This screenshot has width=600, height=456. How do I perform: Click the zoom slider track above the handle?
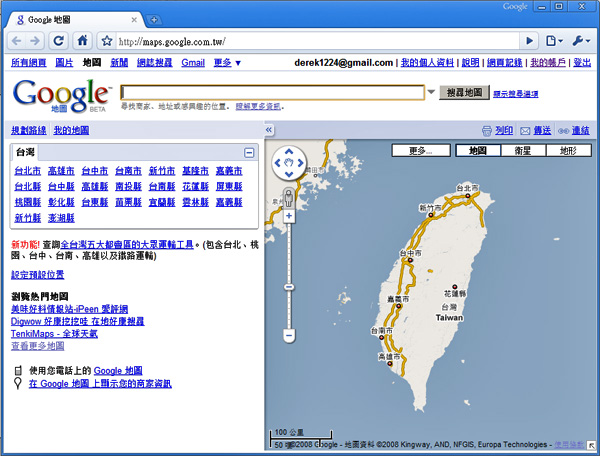[x=289, y=252]
